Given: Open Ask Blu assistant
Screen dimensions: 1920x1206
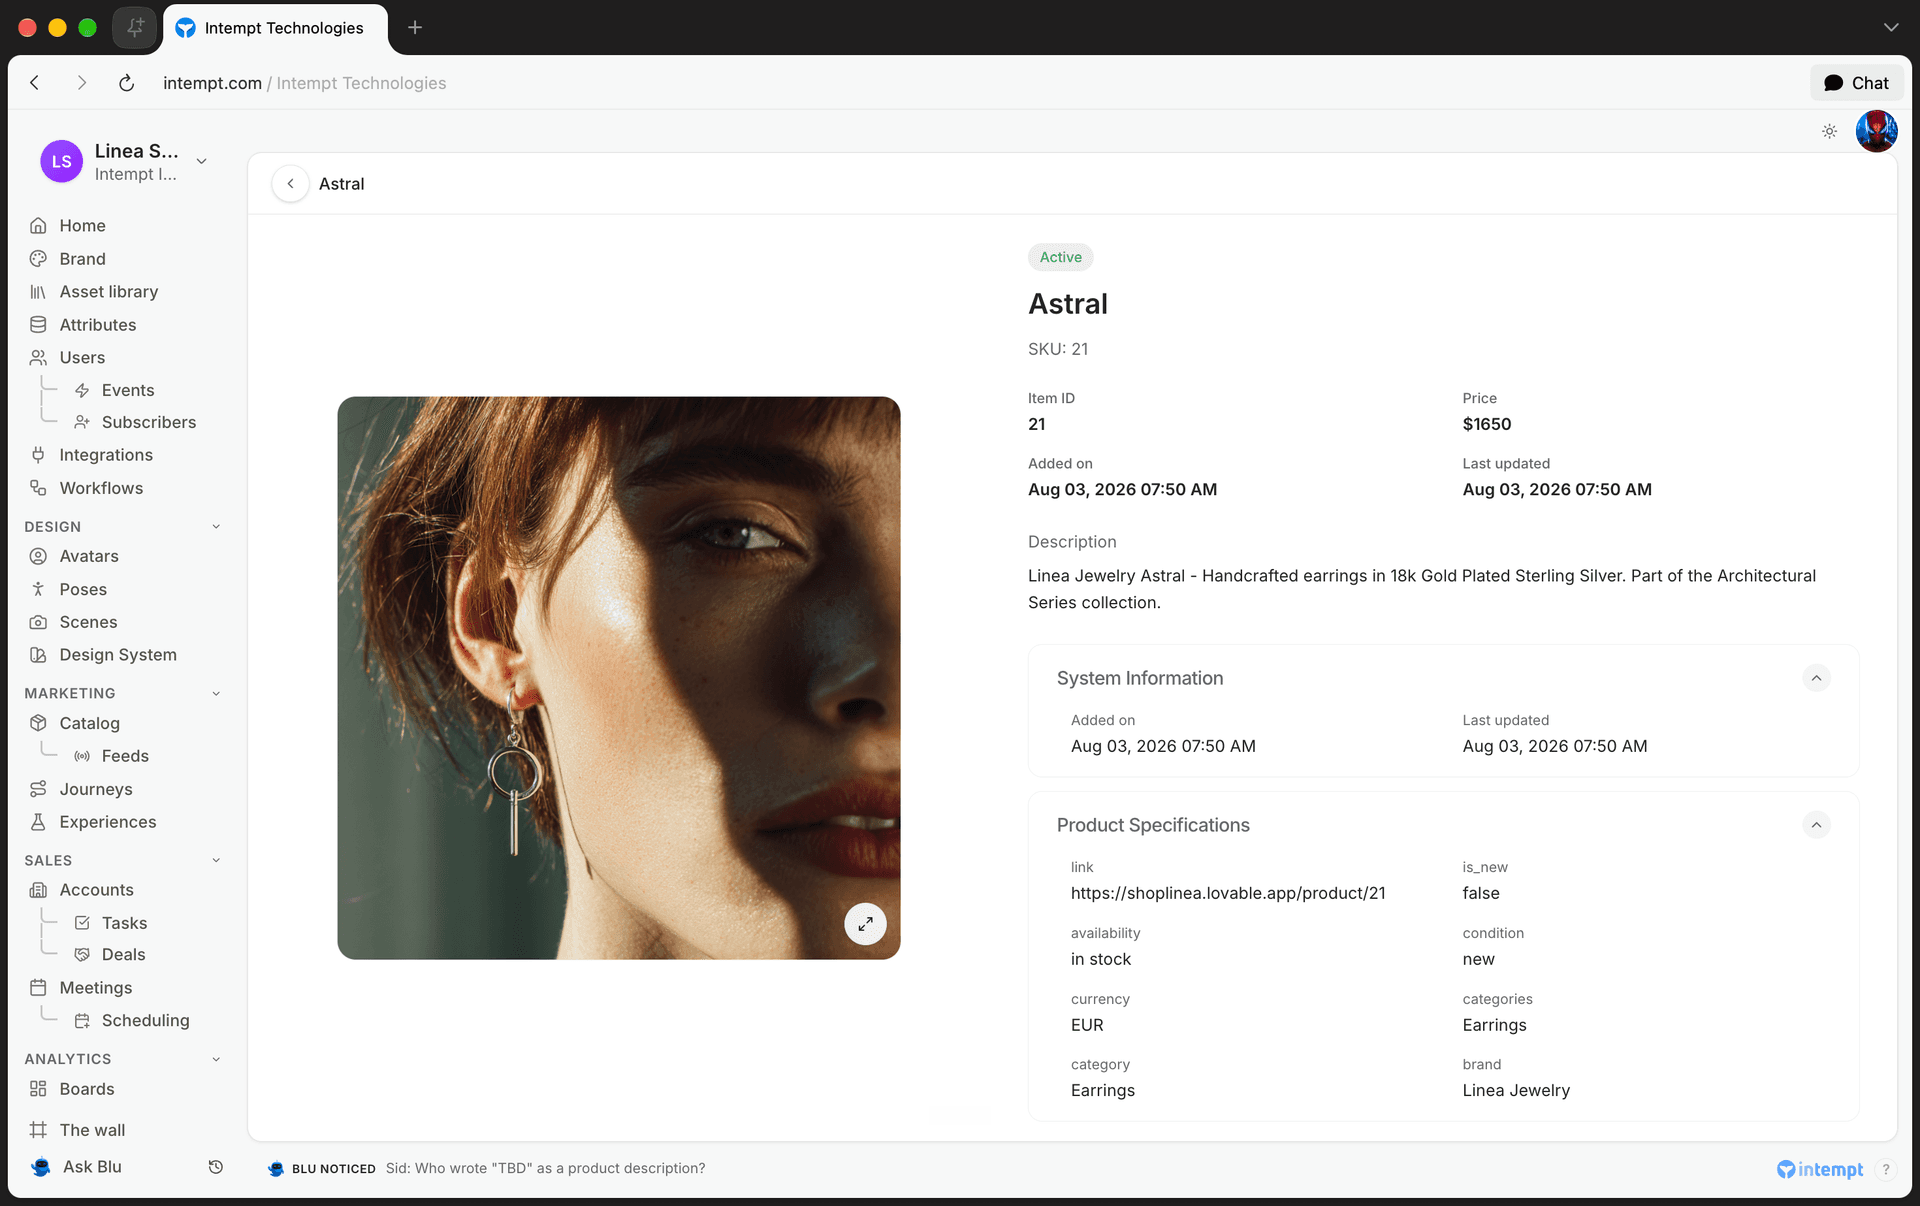Looking at the screenshot, I should point(77,1167).
